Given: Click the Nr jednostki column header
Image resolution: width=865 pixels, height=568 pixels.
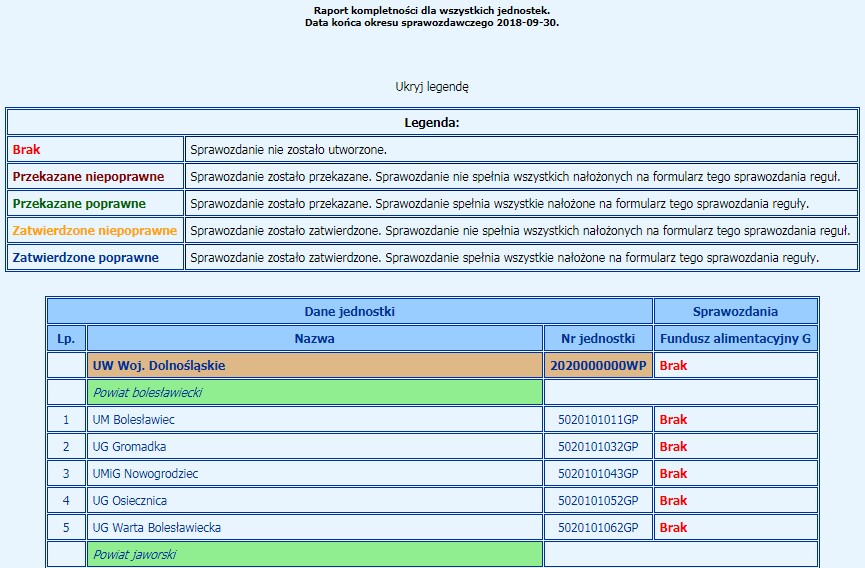Looking at the screenshot, I should [x=598, y=339].
